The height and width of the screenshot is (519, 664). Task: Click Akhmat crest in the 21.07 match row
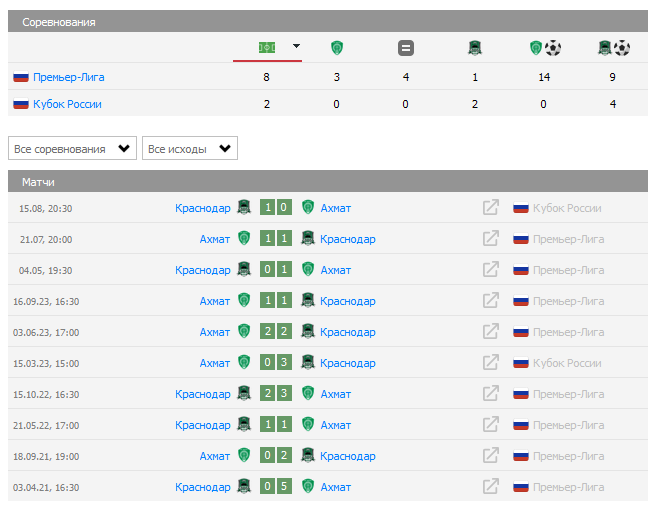tap(244, 239)
